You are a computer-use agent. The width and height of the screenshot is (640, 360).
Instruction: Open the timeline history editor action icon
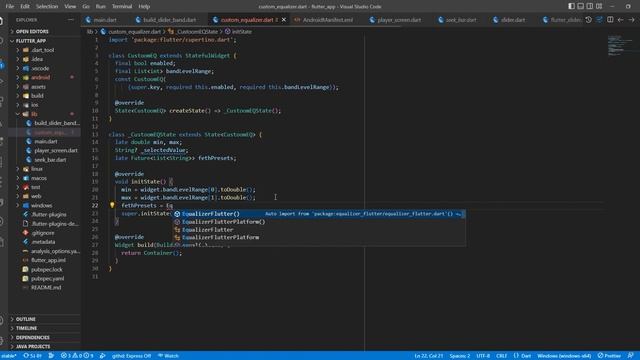coord(588,20)
